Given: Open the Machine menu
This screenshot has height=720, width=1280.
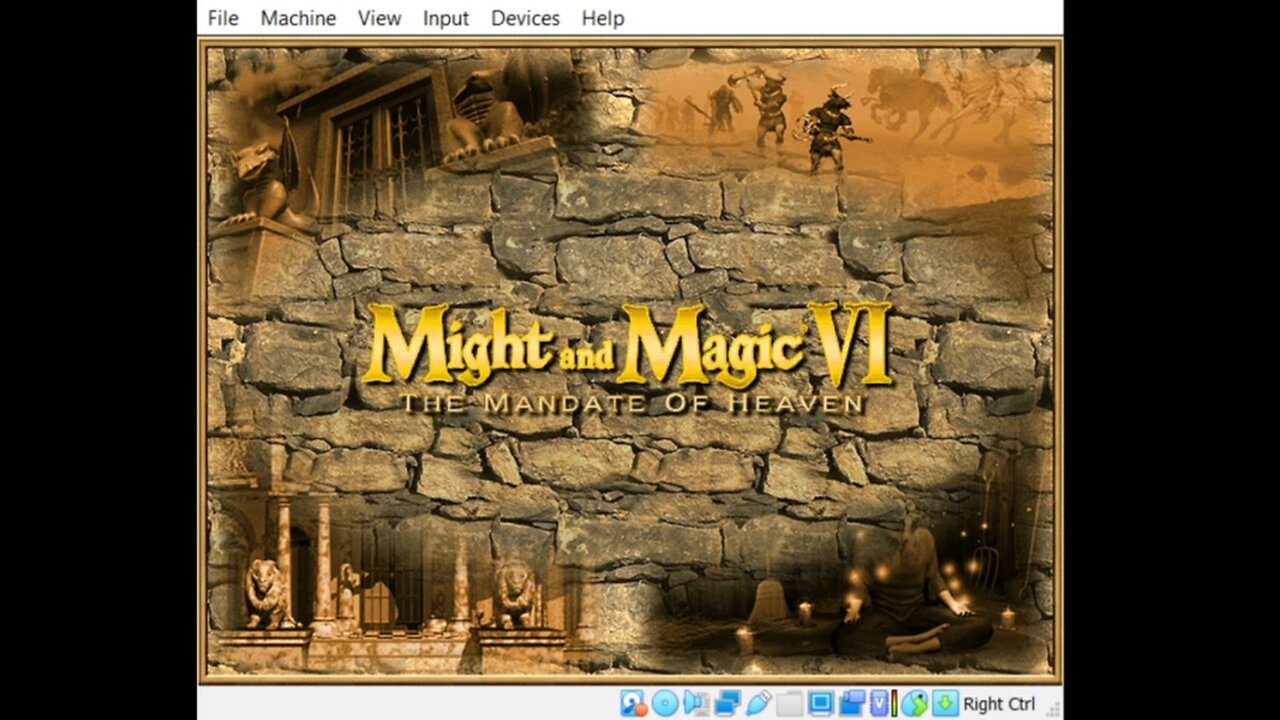Looking at the screenshot, I should coord(298,18).
